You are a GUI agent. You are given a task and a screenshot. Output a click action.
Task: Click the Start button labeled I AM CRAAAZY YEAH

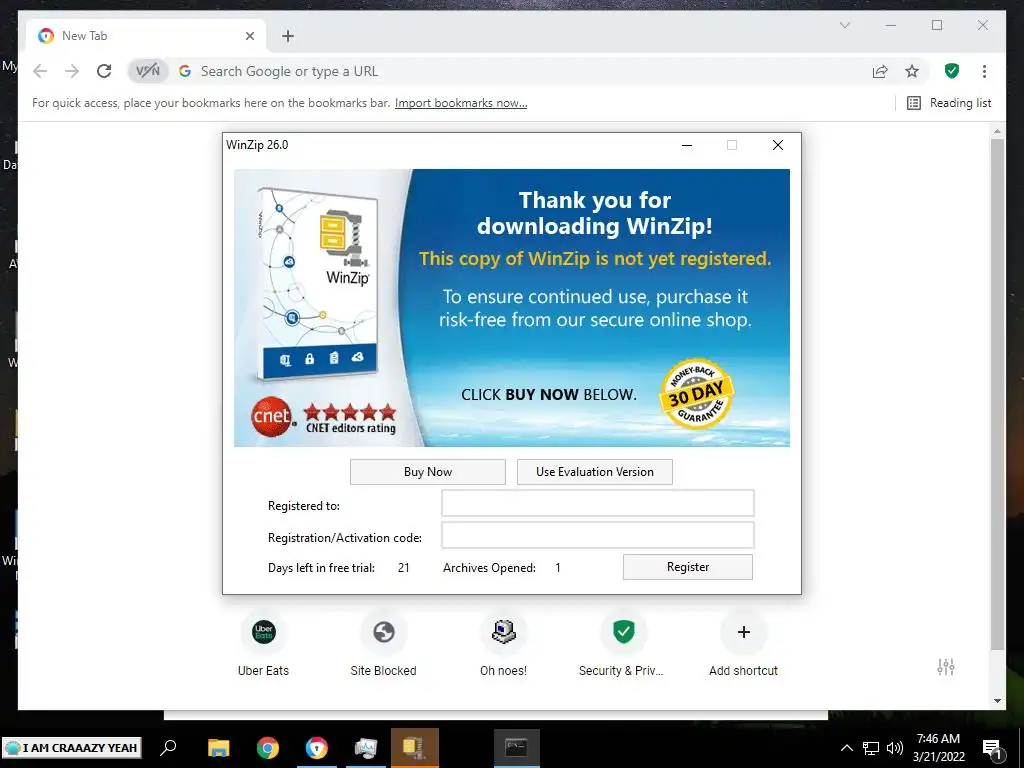click(72, 748)
